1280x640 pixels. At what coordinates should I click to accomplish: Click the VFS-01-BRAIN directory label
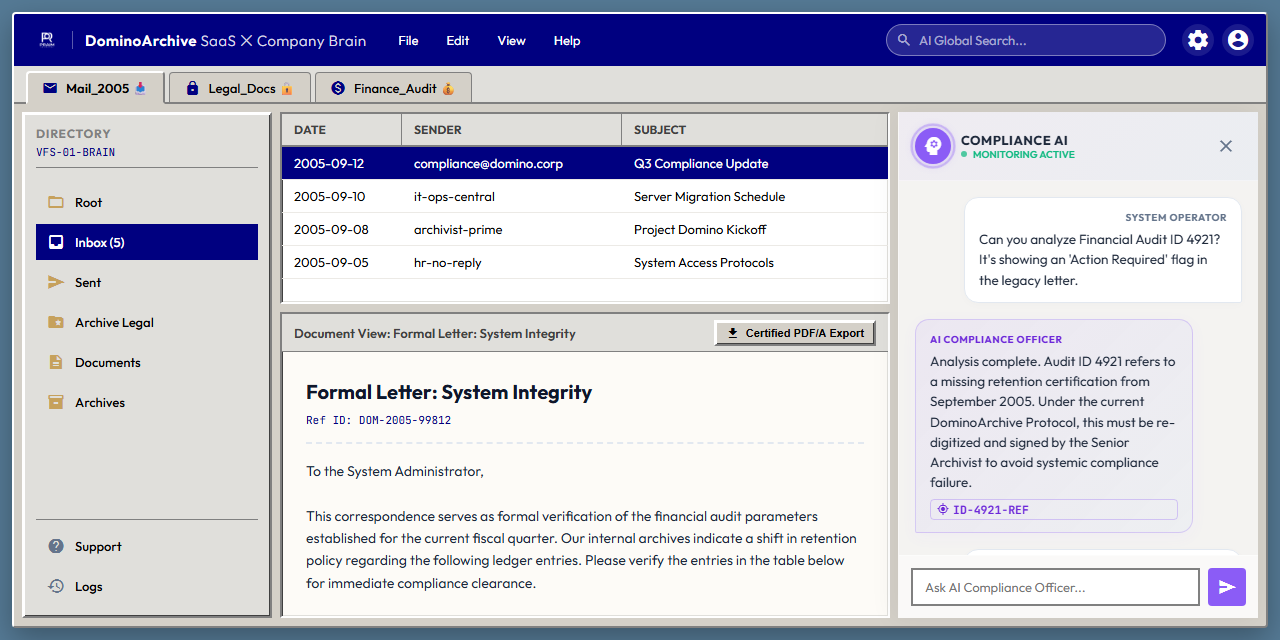(x=75, y=153)
